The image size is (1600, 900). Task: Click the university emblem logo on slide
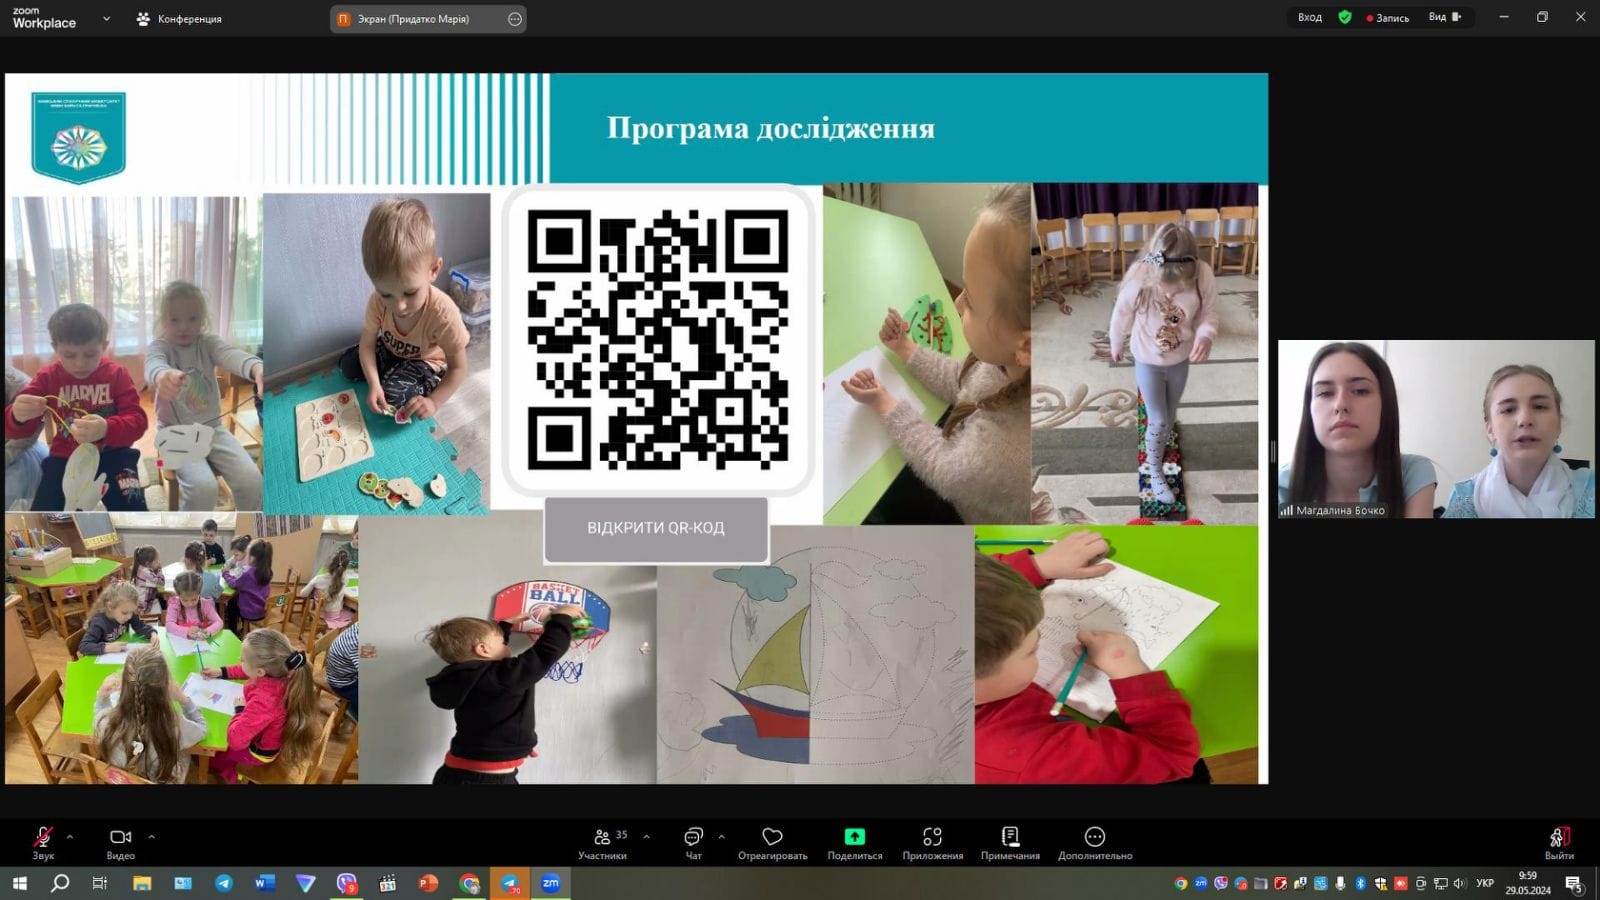(78, 137)
